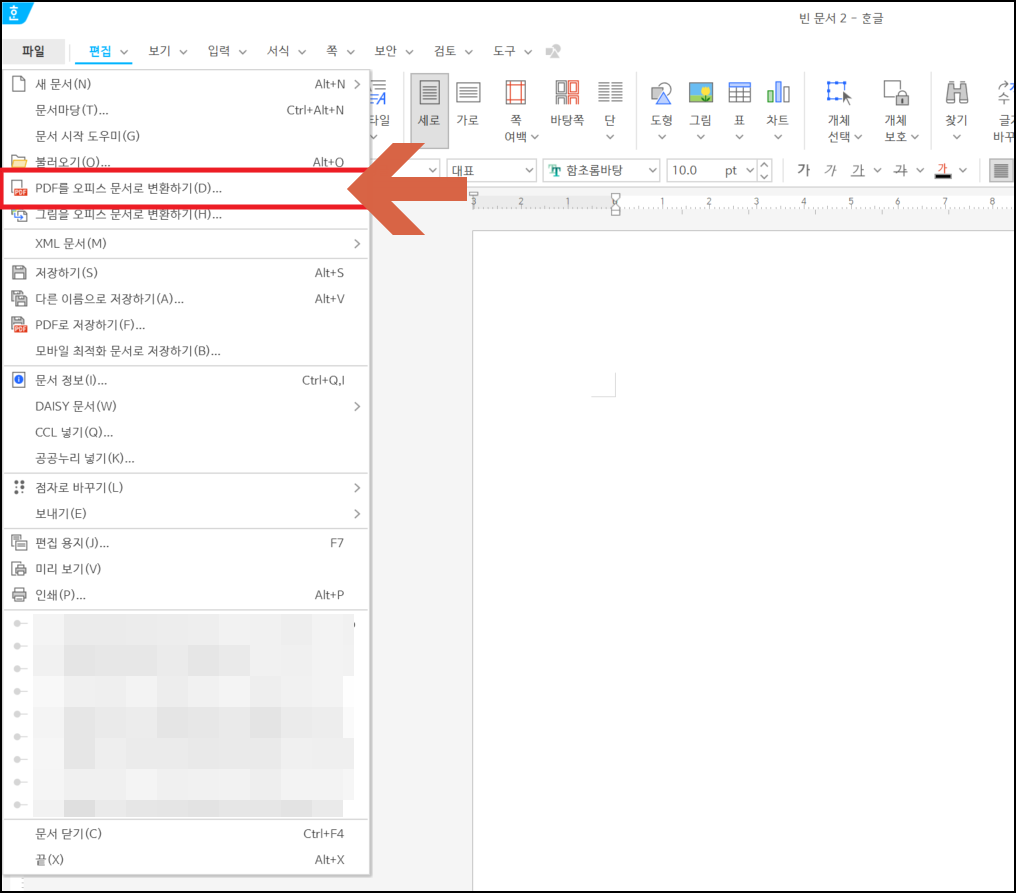1016x893 pixels.
Task: Toggle bold 가 formatting
Action: [803, 170]
